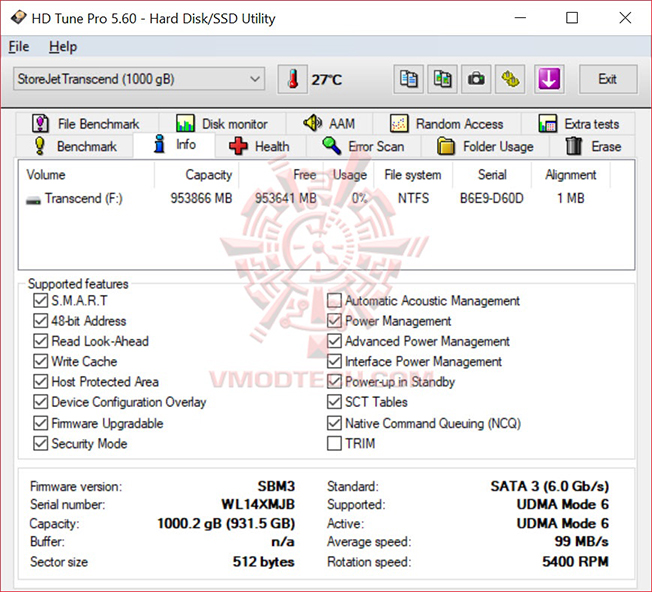This screenshot has height=592, width=652.
Task: Click the 5400 RPM rotation speed value
Action: (x=575, y=562)
